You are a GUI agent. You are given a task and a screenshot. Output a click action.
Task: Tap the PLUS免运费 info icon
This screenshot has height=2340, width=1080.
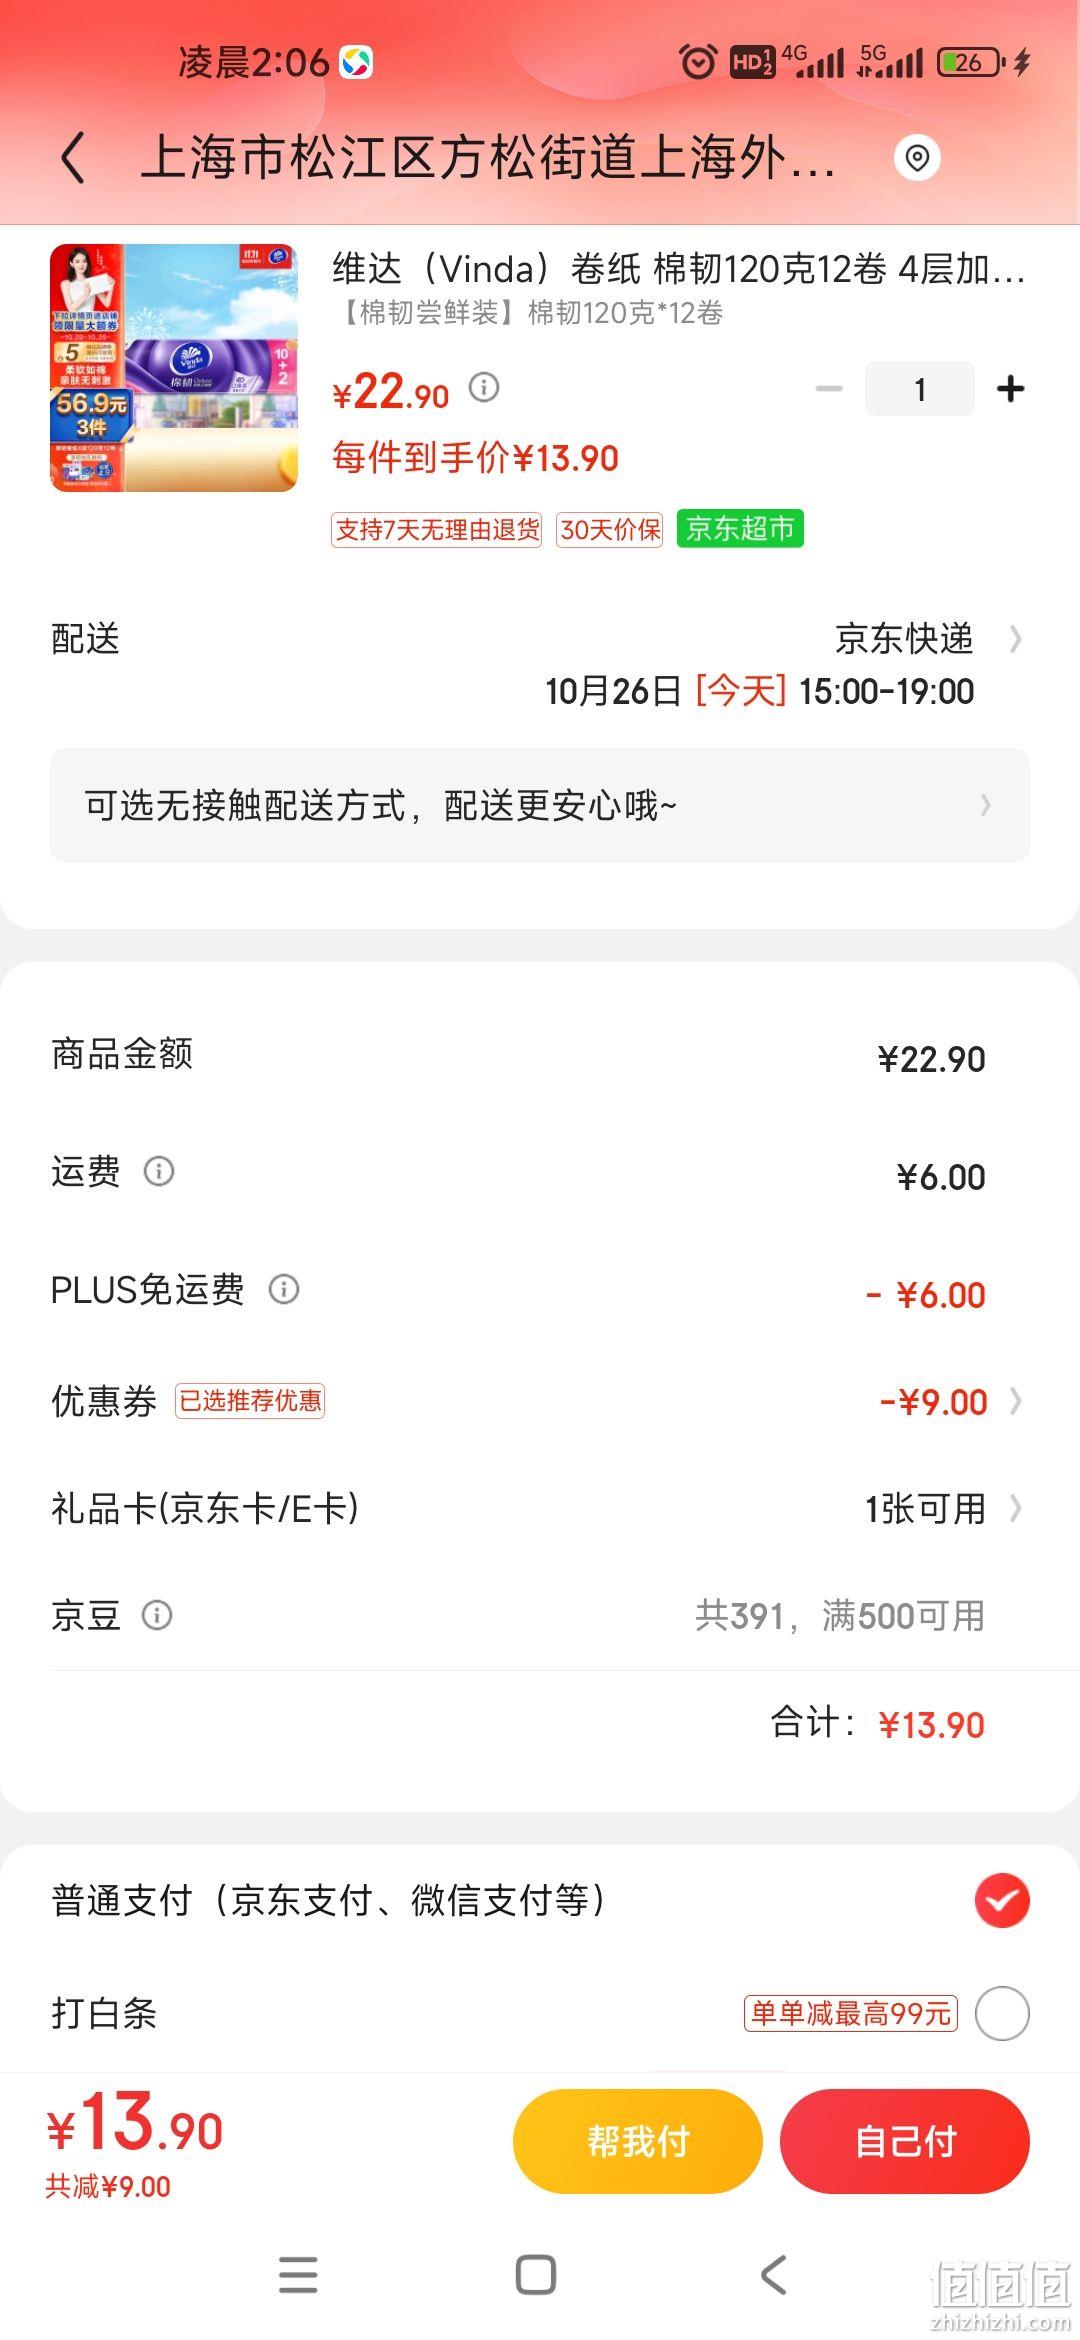tap(284, 1289)
